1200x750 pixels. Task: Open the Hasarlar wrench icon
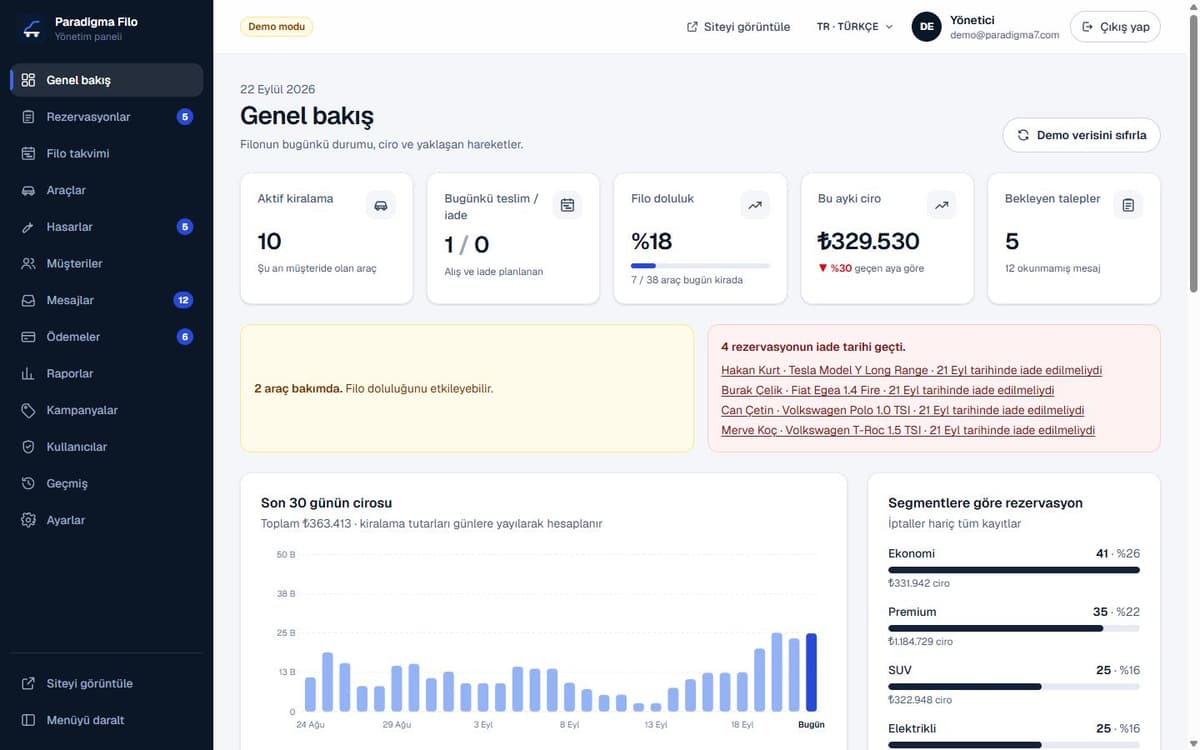pyautogui.click(x=28, y=227)
